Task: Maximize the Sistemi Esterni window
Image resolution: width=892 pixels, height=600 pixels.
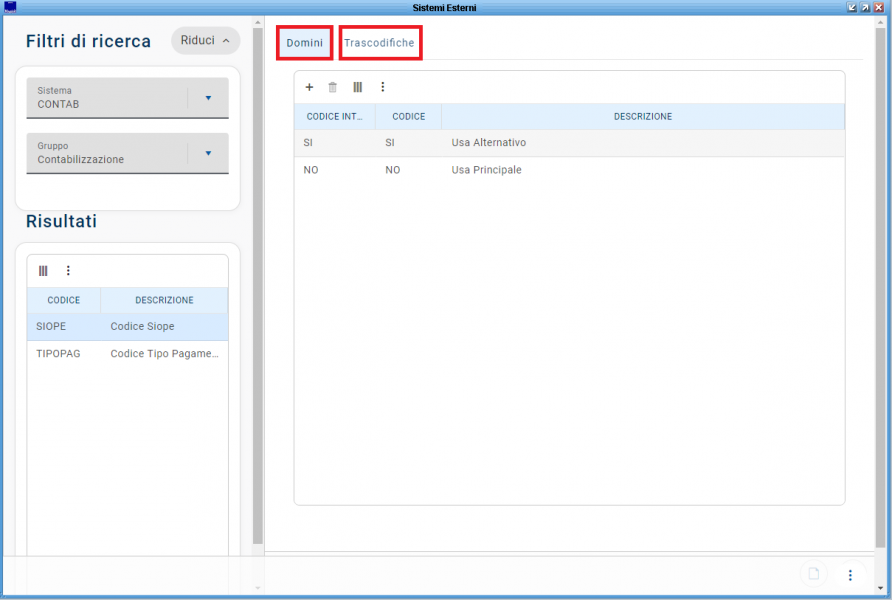Action: pyautogui.click(x=865, y=7)
